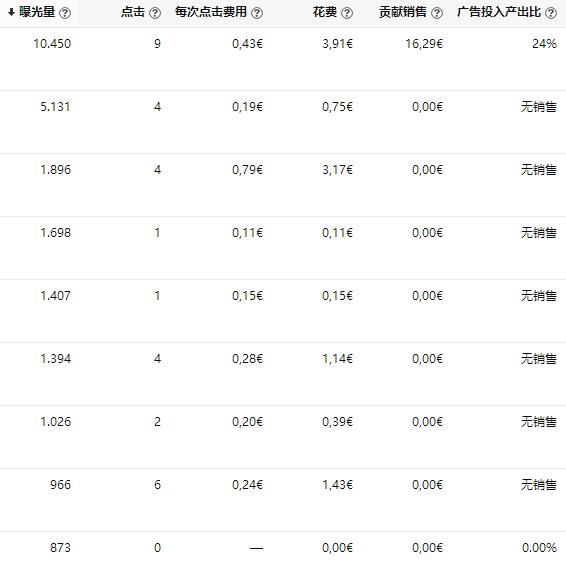Image resolution: width=566 pixels, height=588 pixels.
Task: Click help icon next to 点击
Action: [155, 13]
